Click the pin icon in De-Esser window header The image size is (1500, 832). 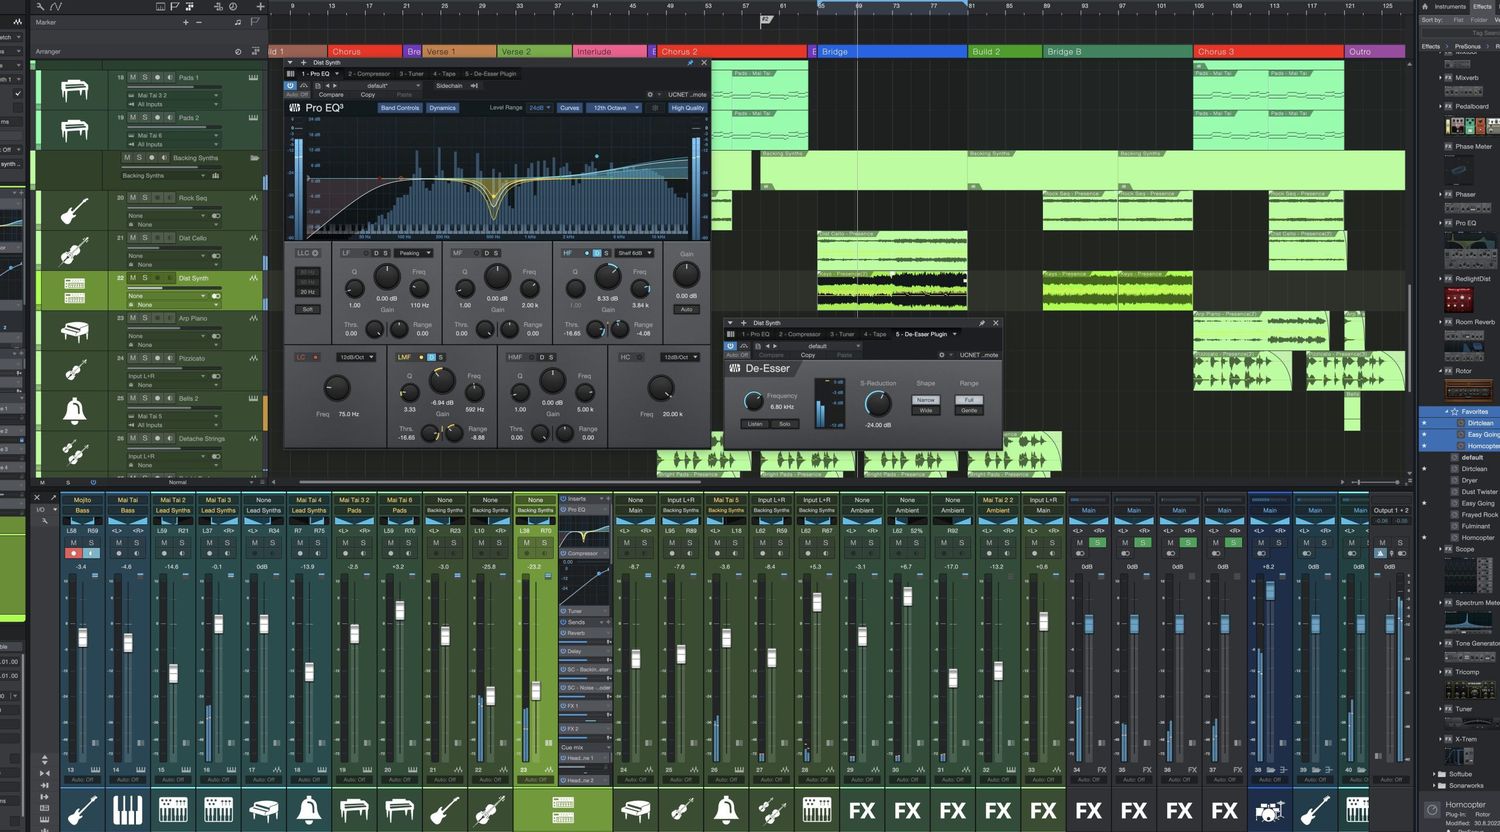[982, 323]
